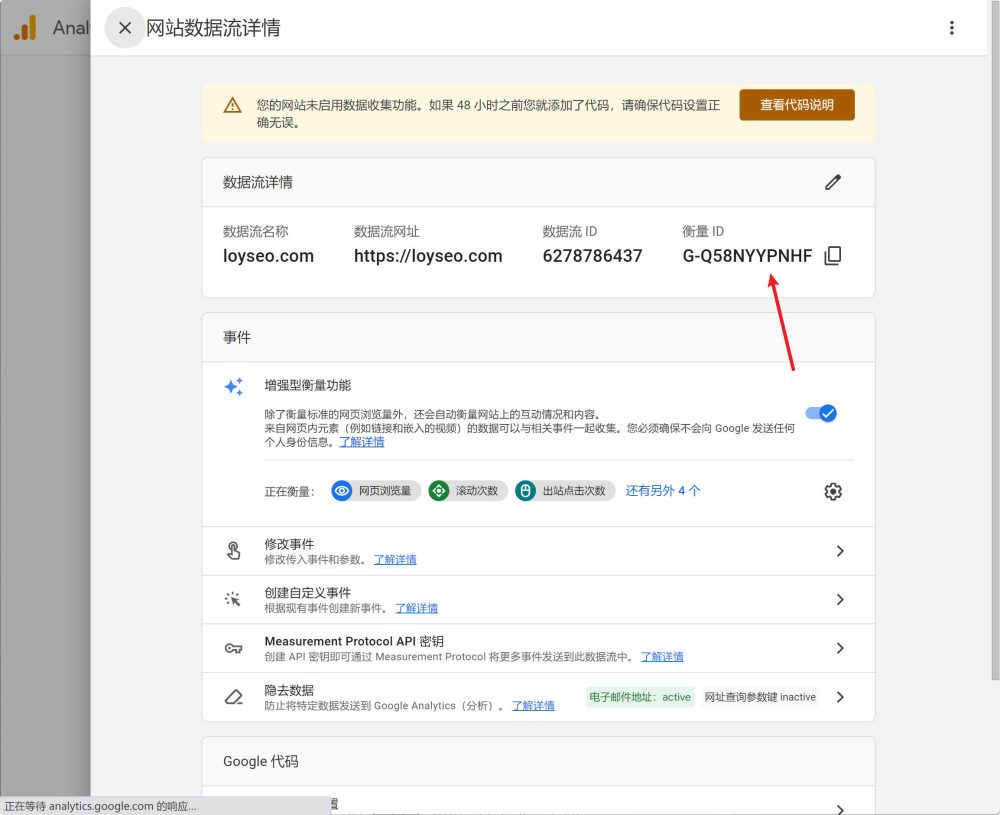
Task: Click the Google 代码 section header
Action: 260,761
